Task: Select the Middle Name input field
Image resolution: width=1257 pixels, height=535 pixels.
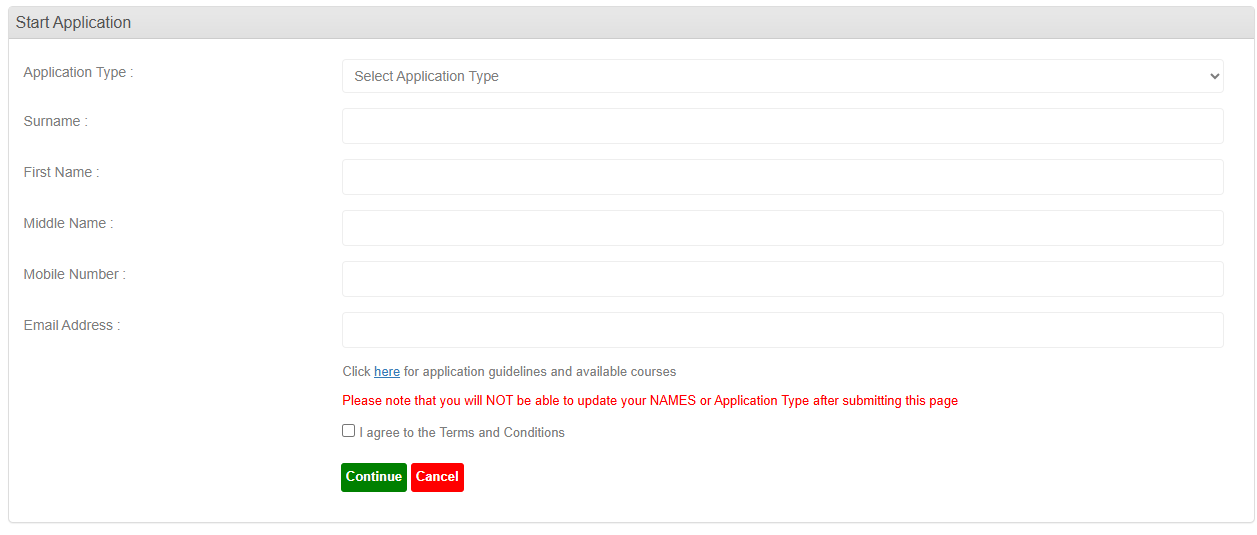Action: coord(782,228)
